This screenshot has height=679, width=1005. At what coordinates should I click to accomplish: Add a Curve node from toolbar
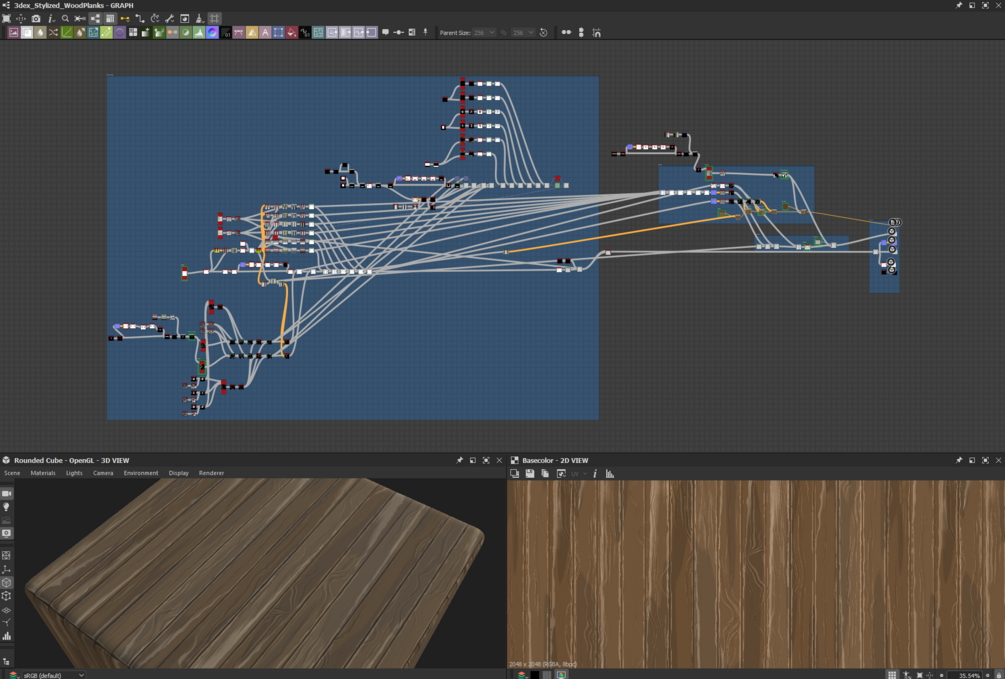click(x=67, y=32)
